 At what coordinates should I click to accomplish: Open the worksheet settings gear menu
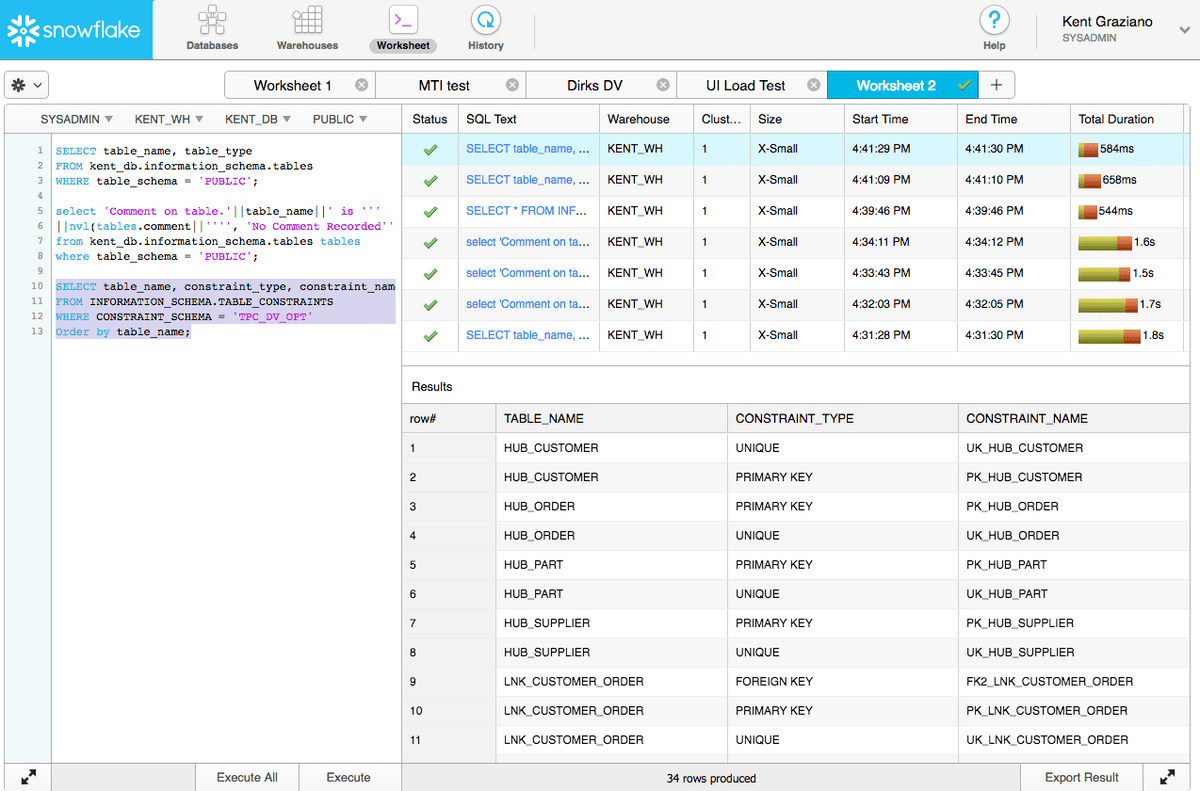pos(26,86)
